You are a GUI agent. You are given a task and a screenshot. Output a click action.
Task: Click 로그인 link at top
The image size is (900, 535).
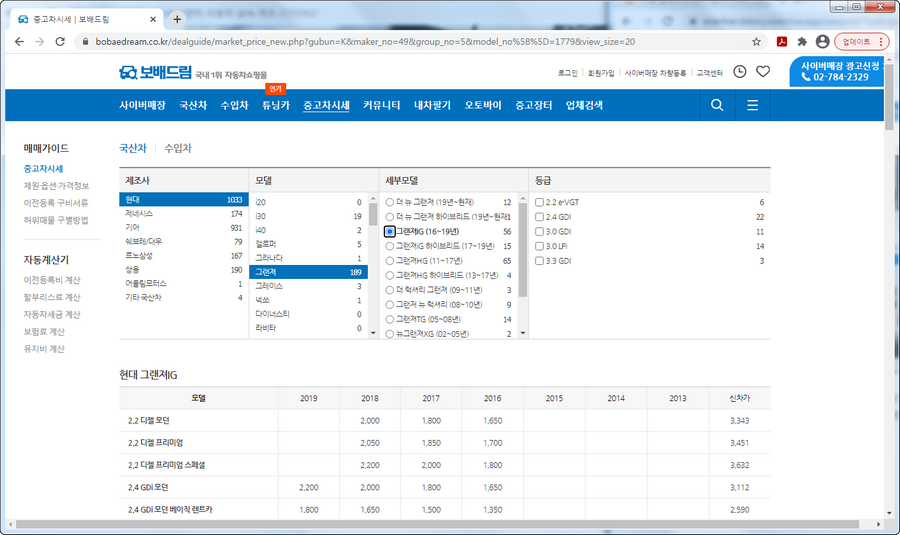click(x=568, y=73)
